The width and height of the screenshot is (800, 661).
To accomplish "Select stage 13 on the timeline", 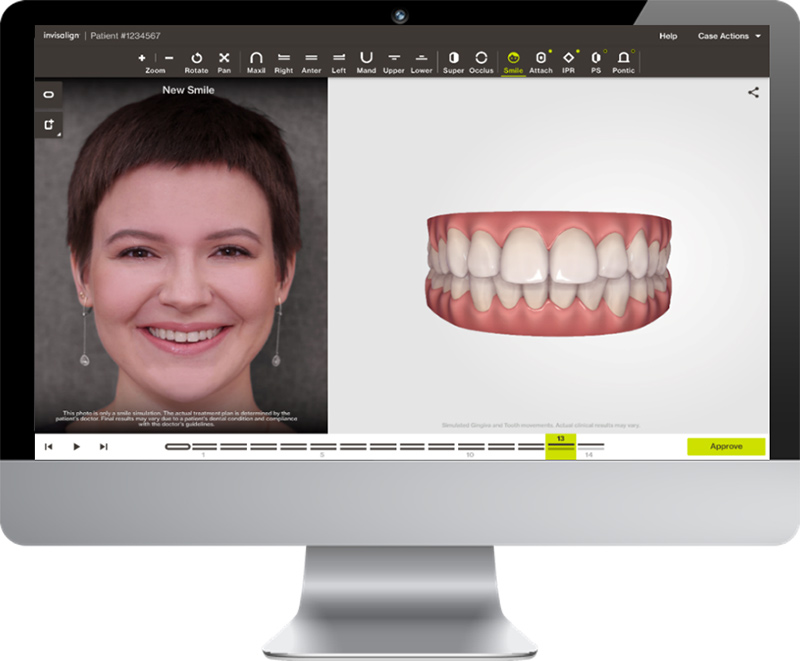I will click(x=560, y=446).
